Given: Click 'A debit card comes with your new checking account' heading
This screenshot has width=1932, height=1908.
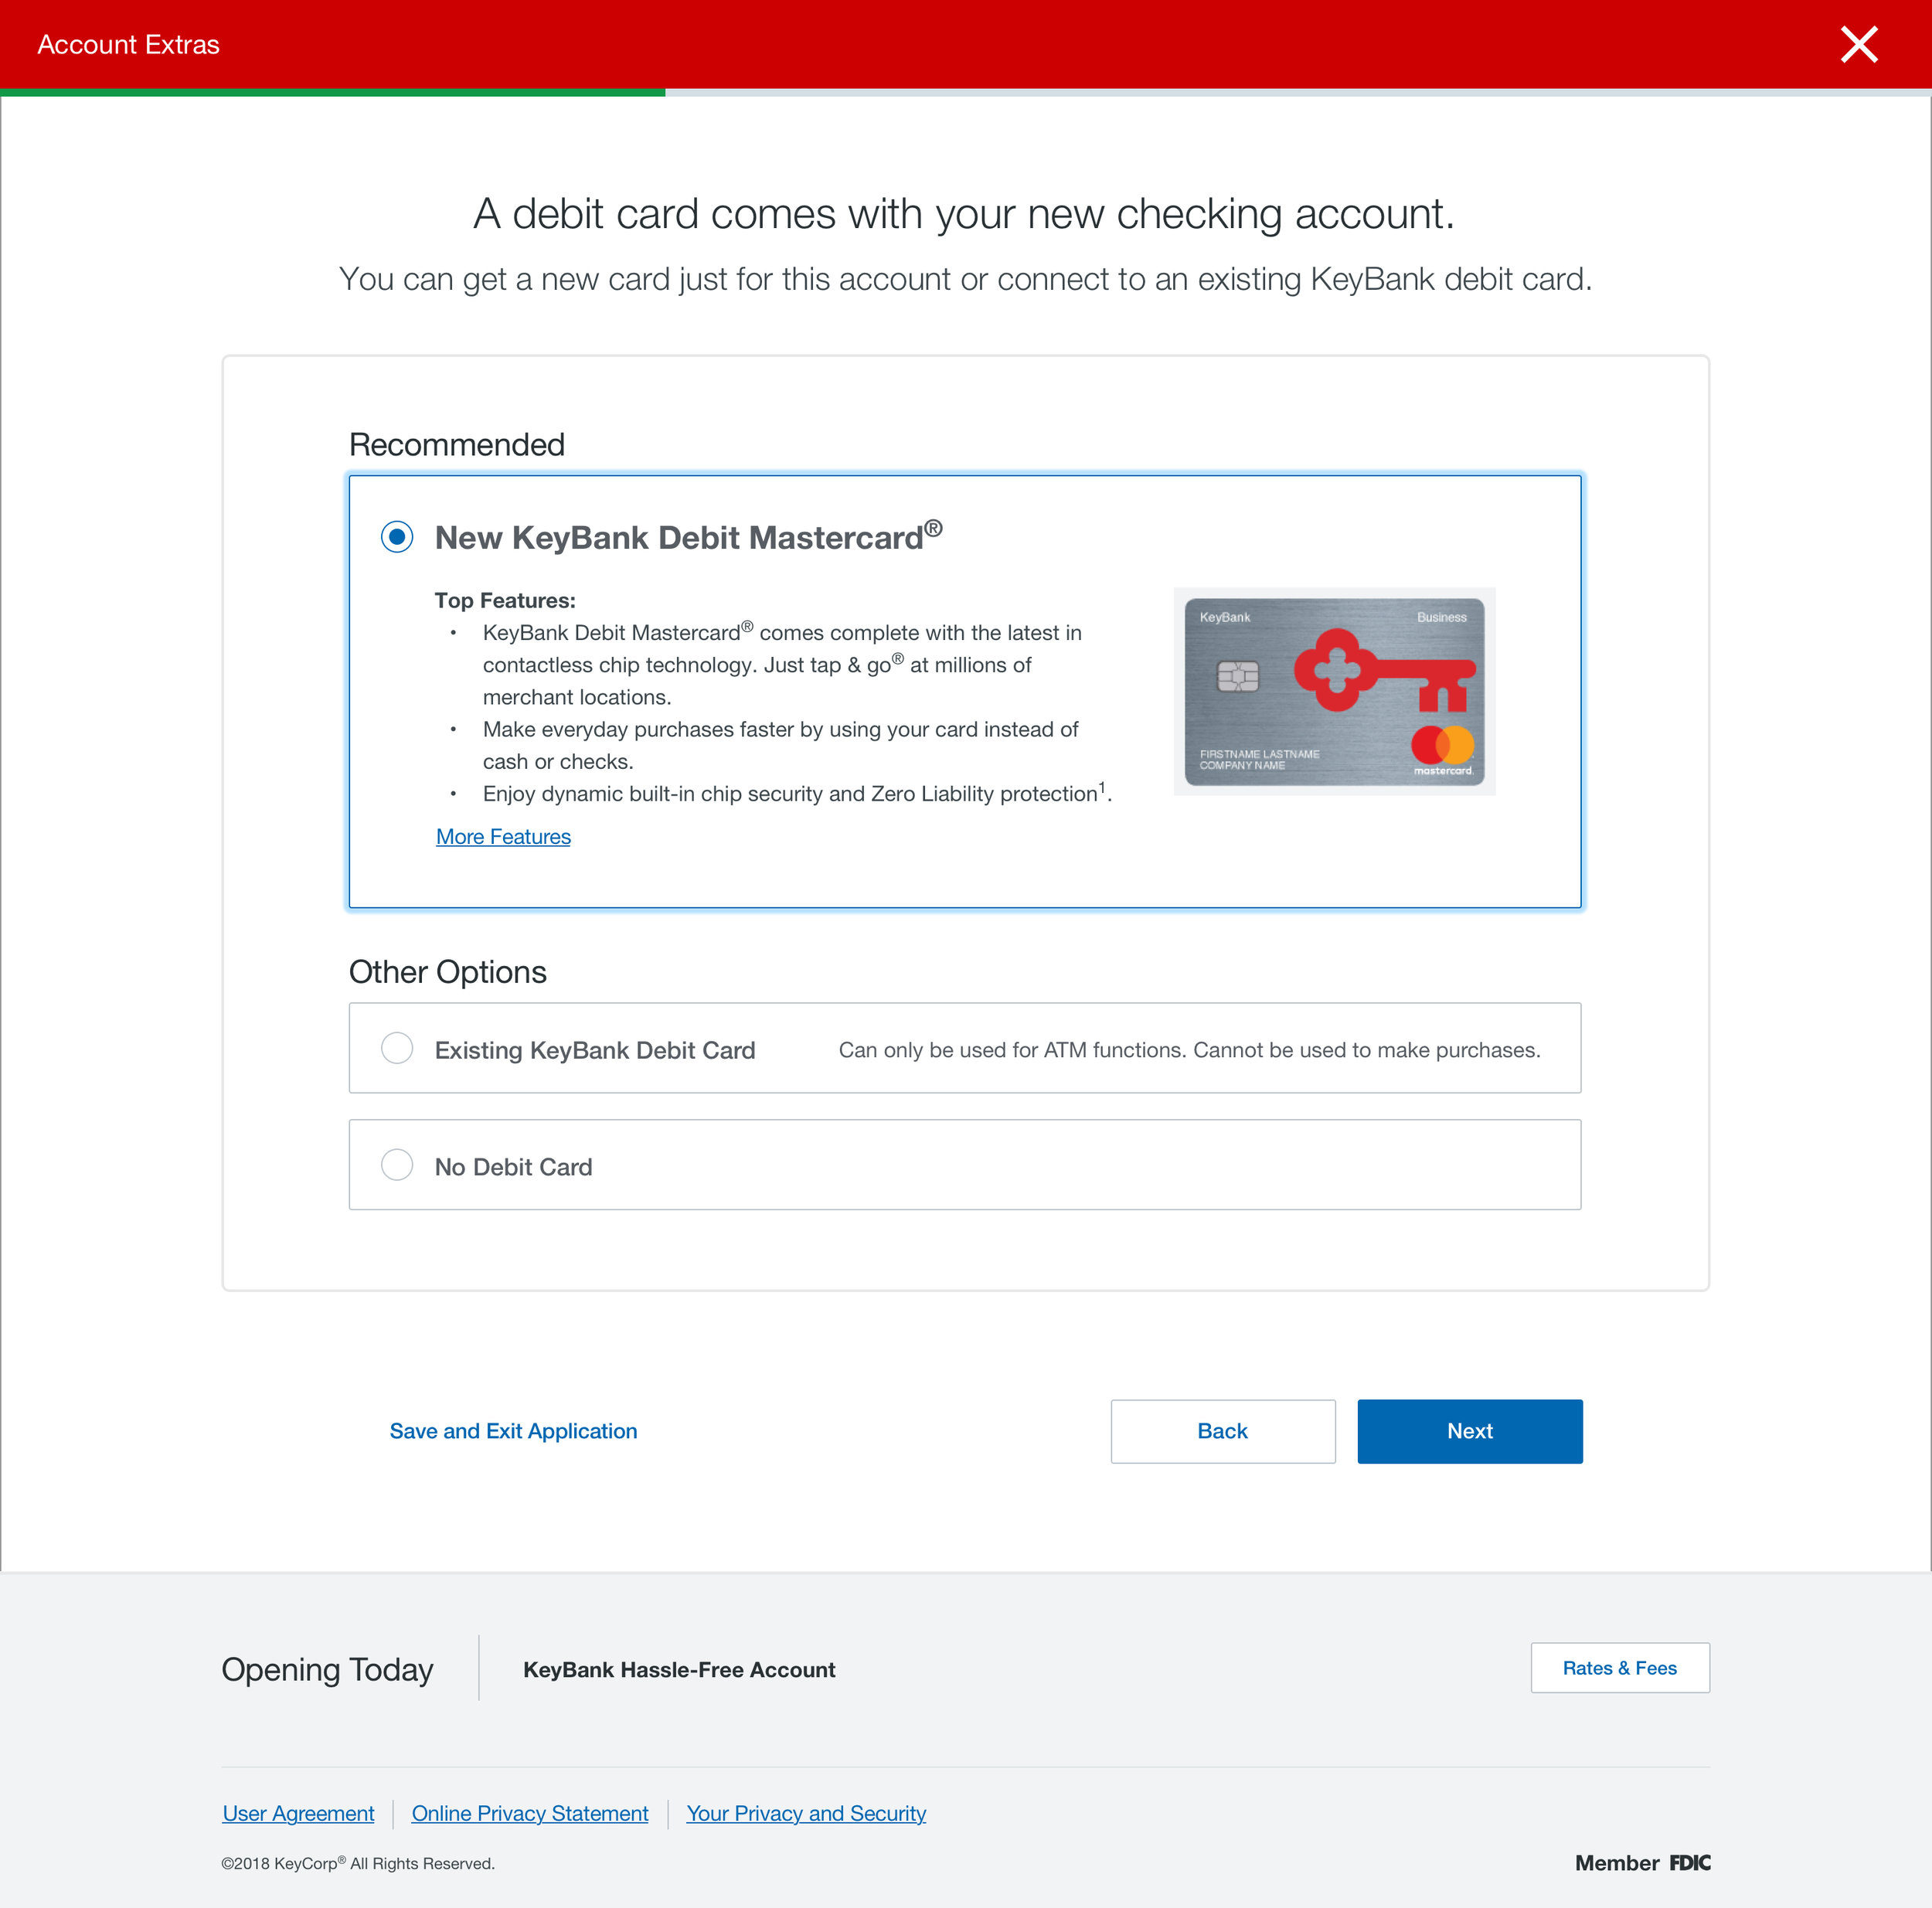Looking at the screenshot, I should 964,214.
